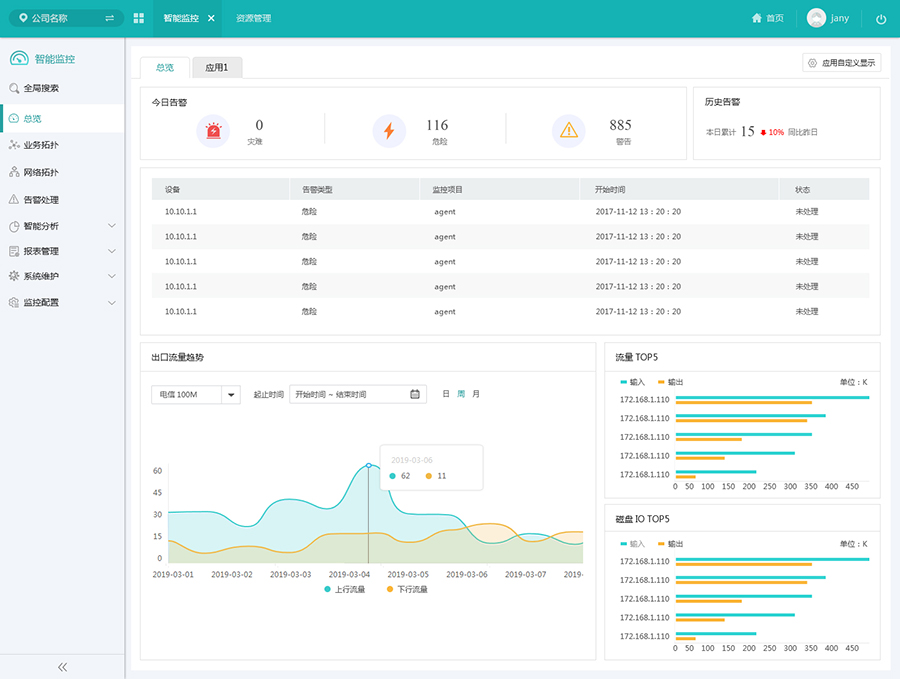Select the 周 time granularity option
The width and height of the screenshot is (900, 679).
point(461,394)
